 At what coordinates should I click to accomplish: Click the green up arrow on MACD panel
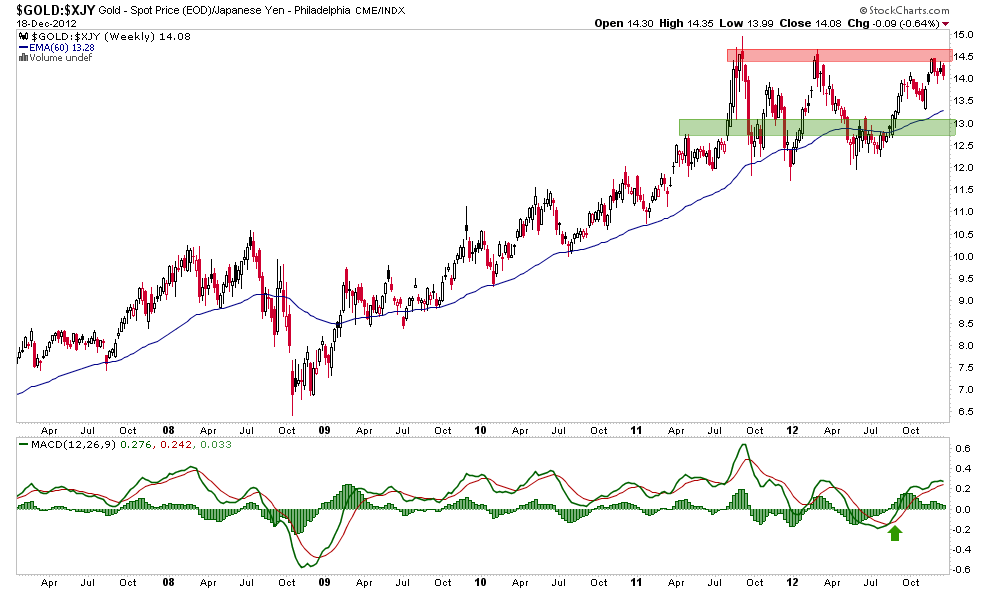895,533
